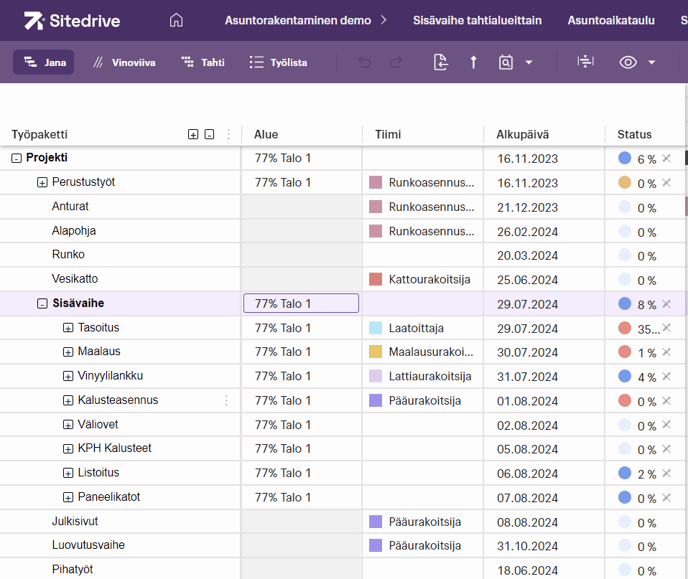Select the Luovutusvaihe work package row
The height and width of the screenshot is (579, 688).
[88, 545]
